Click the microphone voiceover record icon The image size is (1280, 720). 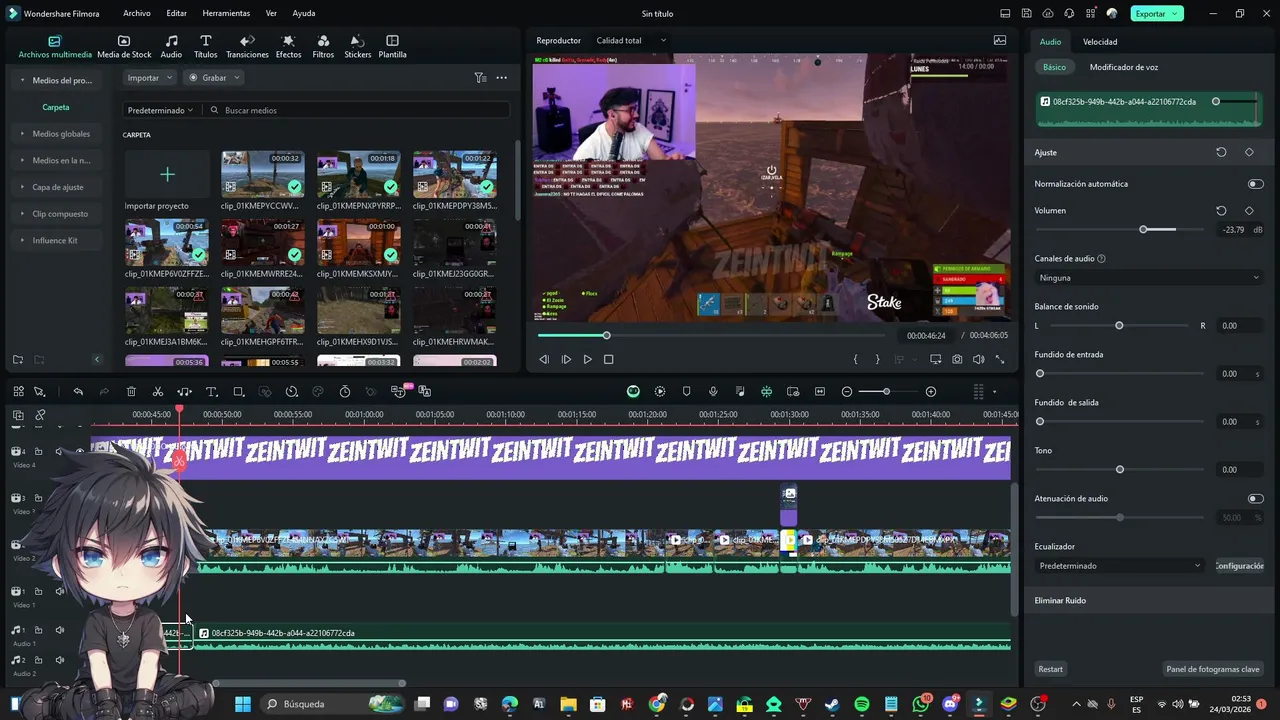713,391
